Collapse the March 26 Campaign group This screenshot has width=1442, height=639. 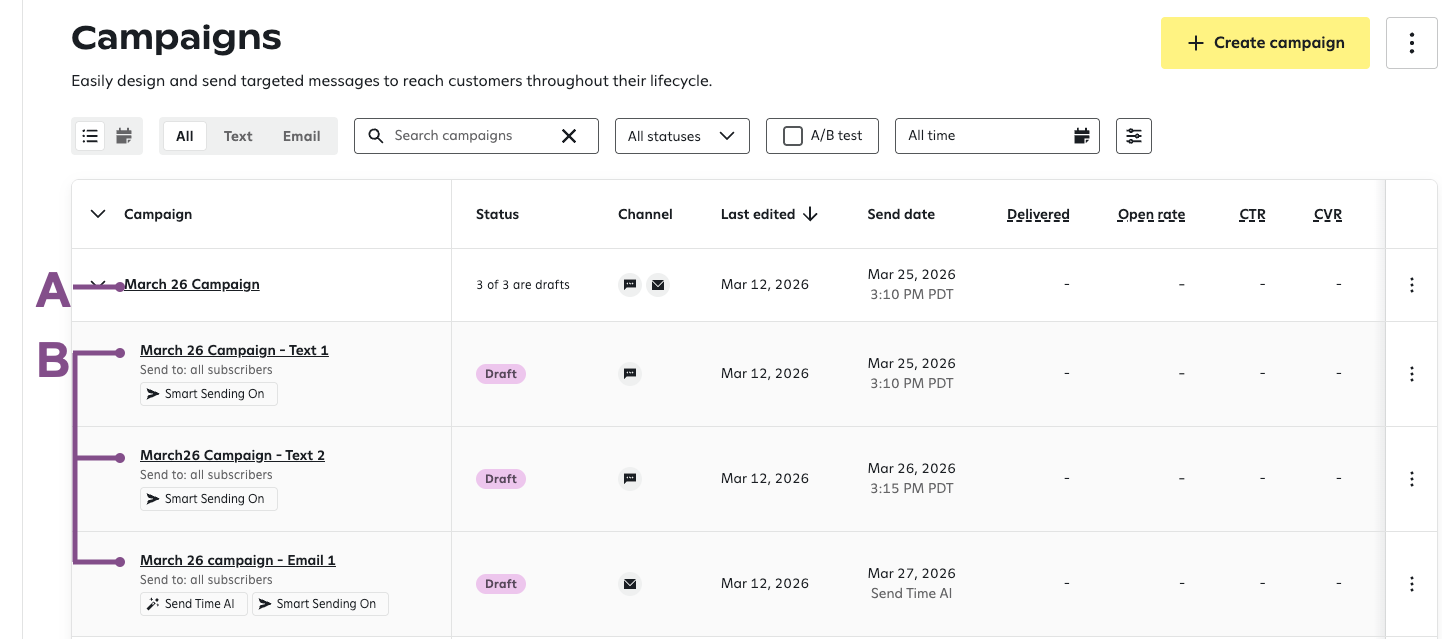[x=98, y=285]
